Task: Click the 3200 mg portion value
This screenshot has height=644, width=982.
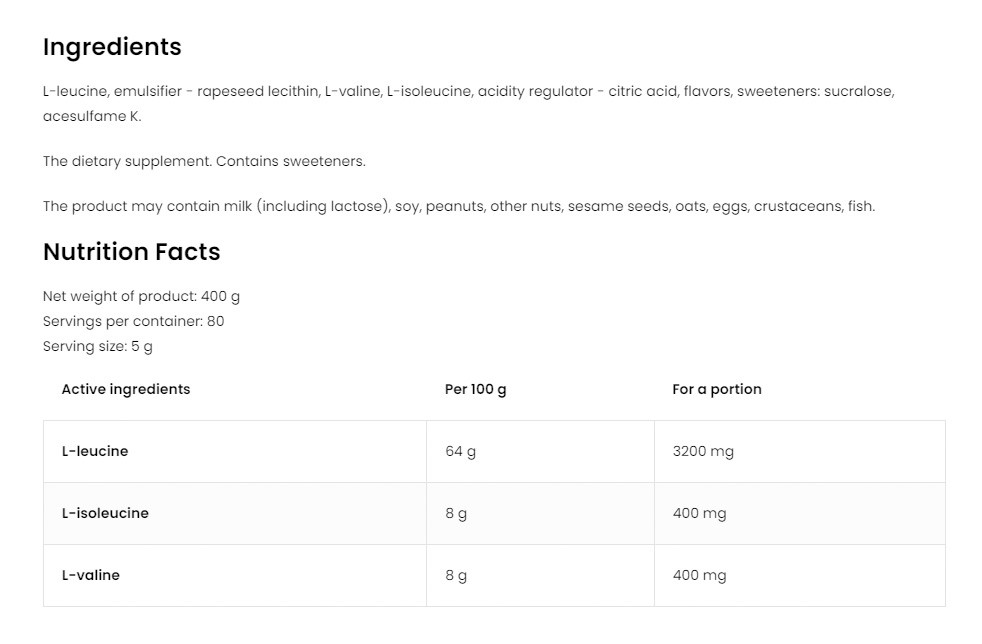Action: (703, 451)
